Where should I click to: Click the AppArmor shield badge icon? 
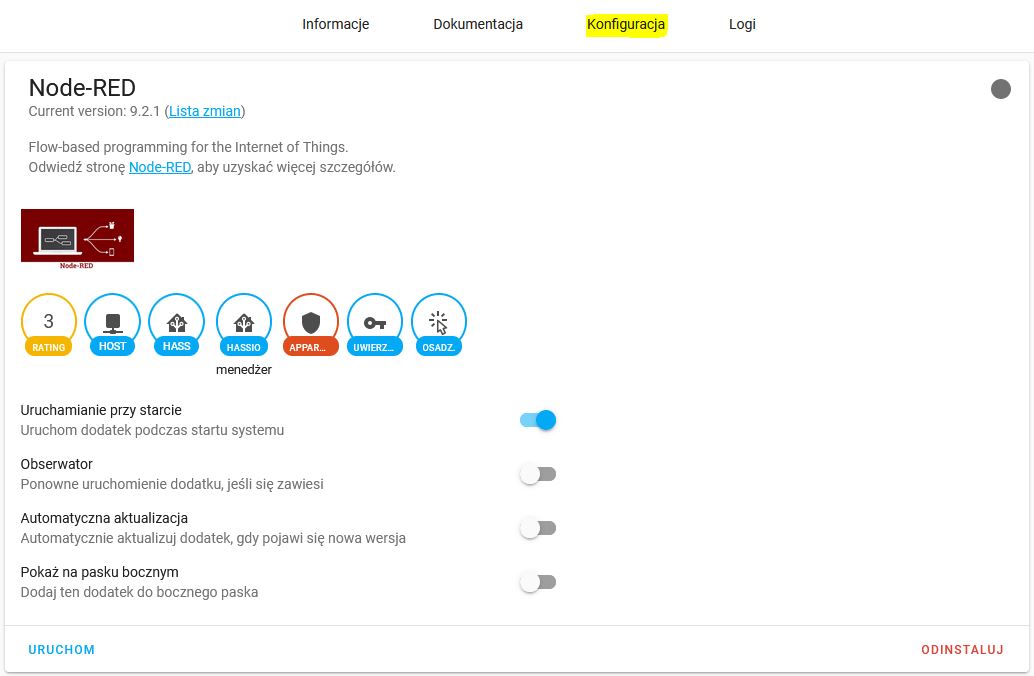311,322
